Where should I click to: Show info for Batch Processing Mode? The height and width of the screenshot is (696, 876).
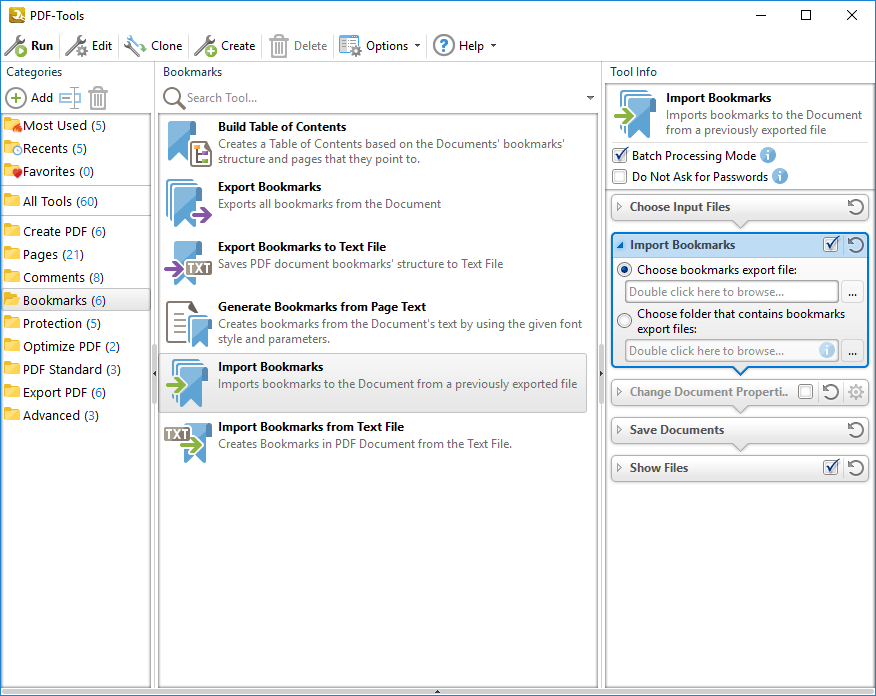pos(768,155)
